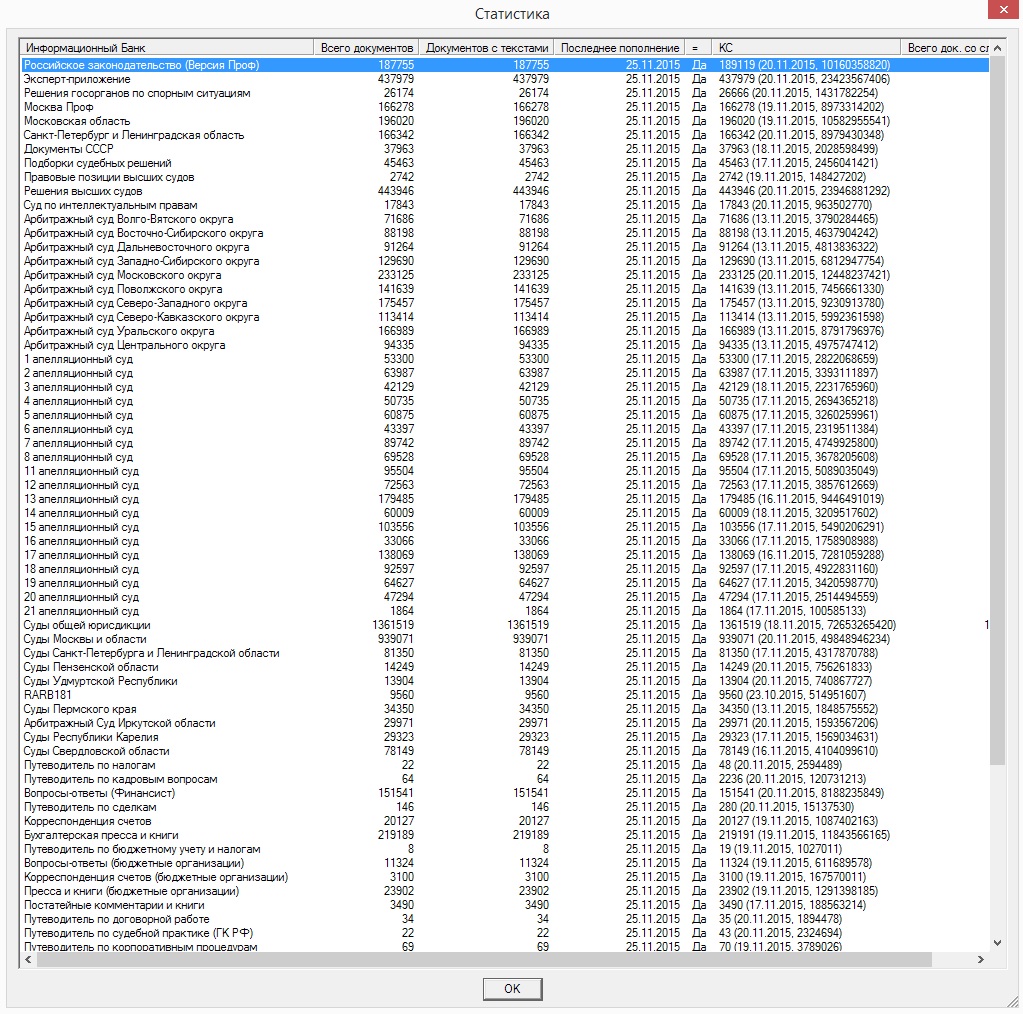Viewport: 1023px width, 1014px height.
Task: Click the OK button
Action: pyautogui.click(x=512, y=988)
